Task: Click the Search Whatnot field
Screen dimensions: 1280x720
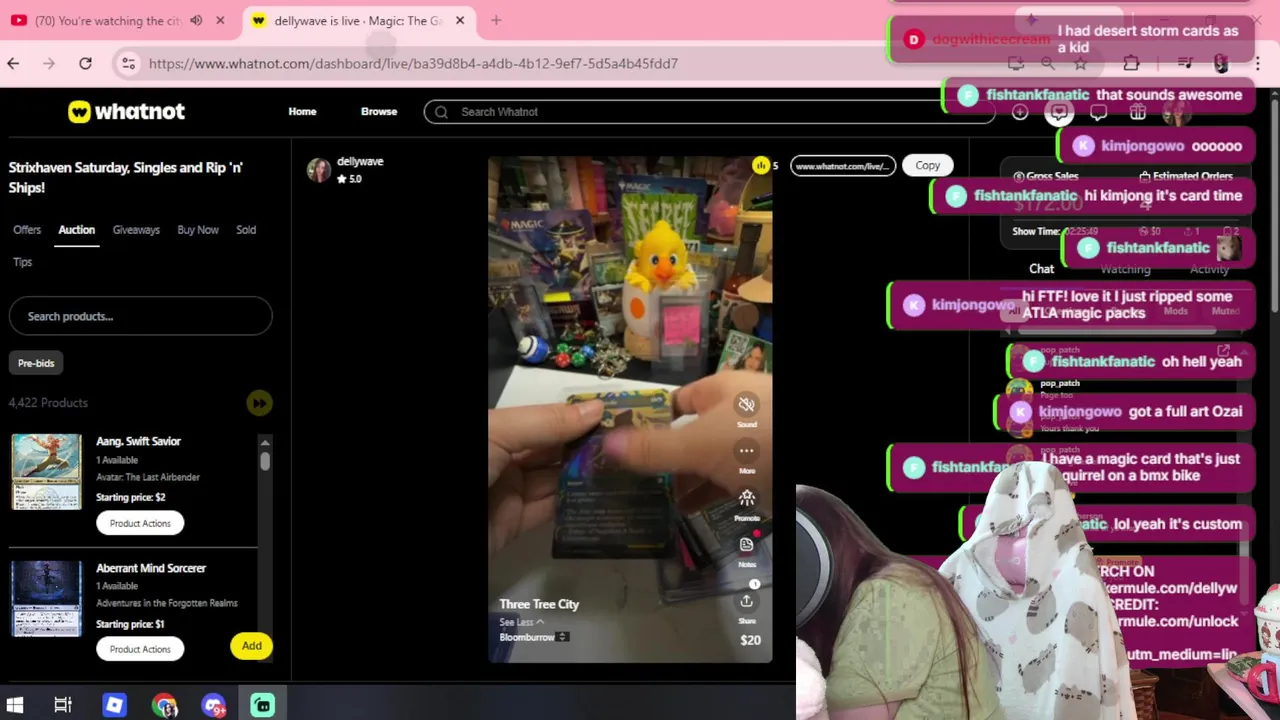Action: [x=709, y=112]
